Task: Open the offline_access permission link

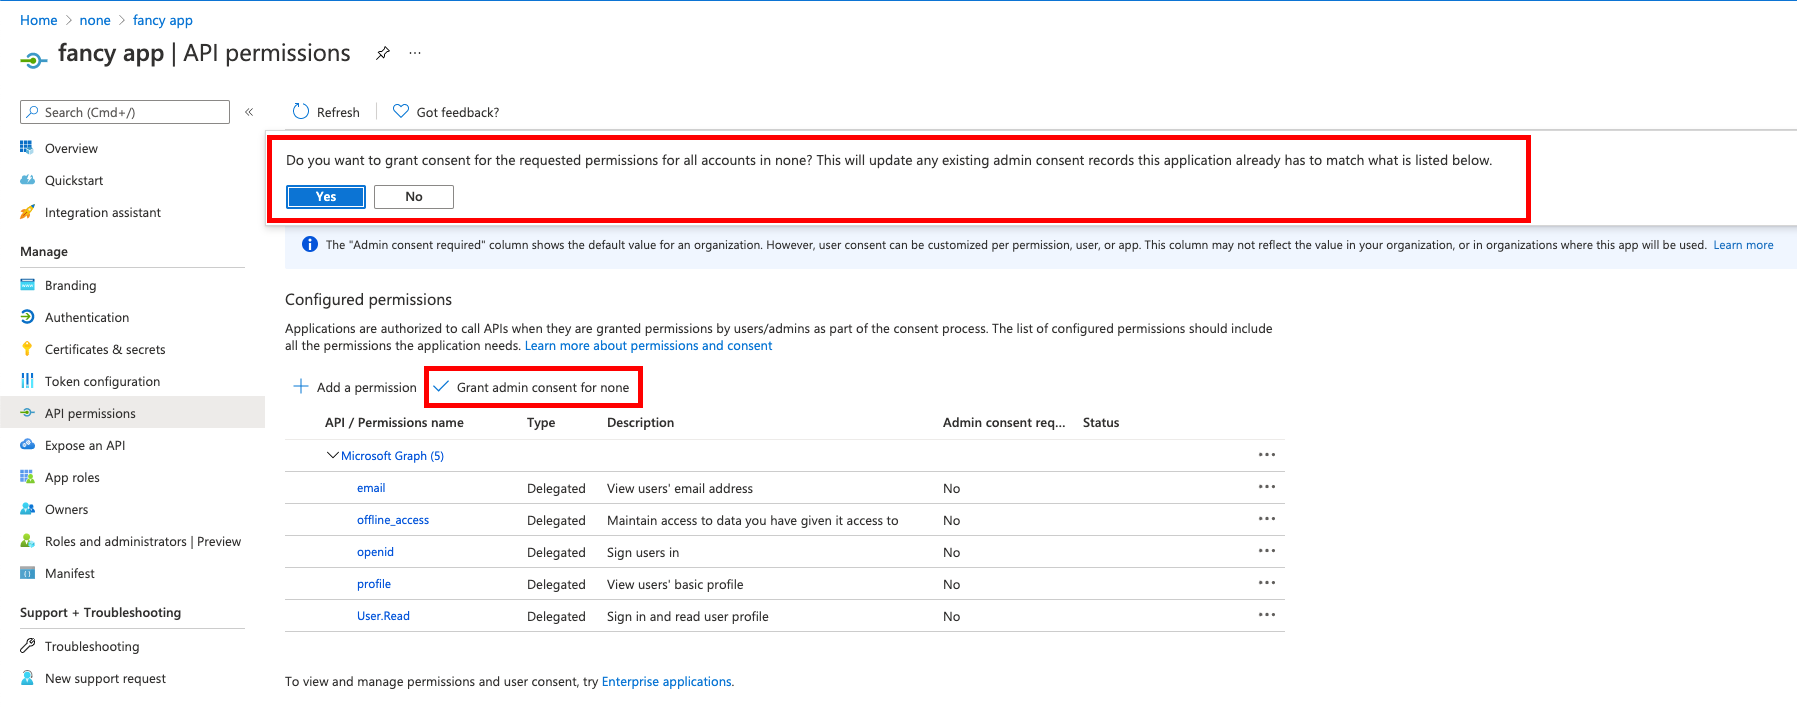Action: [x=393, y=520]
